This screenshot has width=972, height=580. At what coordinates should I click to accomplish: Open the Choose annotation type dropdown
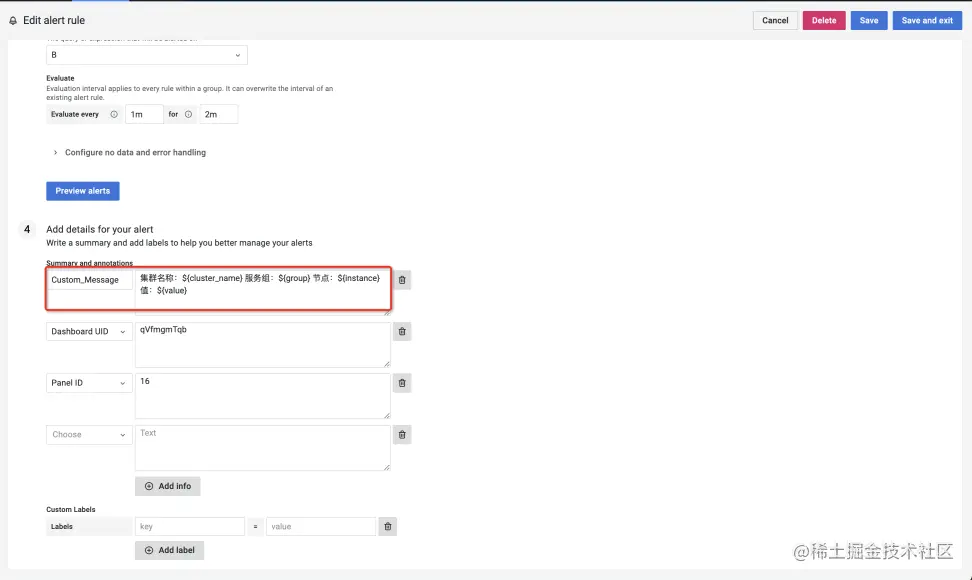[89, 434]
